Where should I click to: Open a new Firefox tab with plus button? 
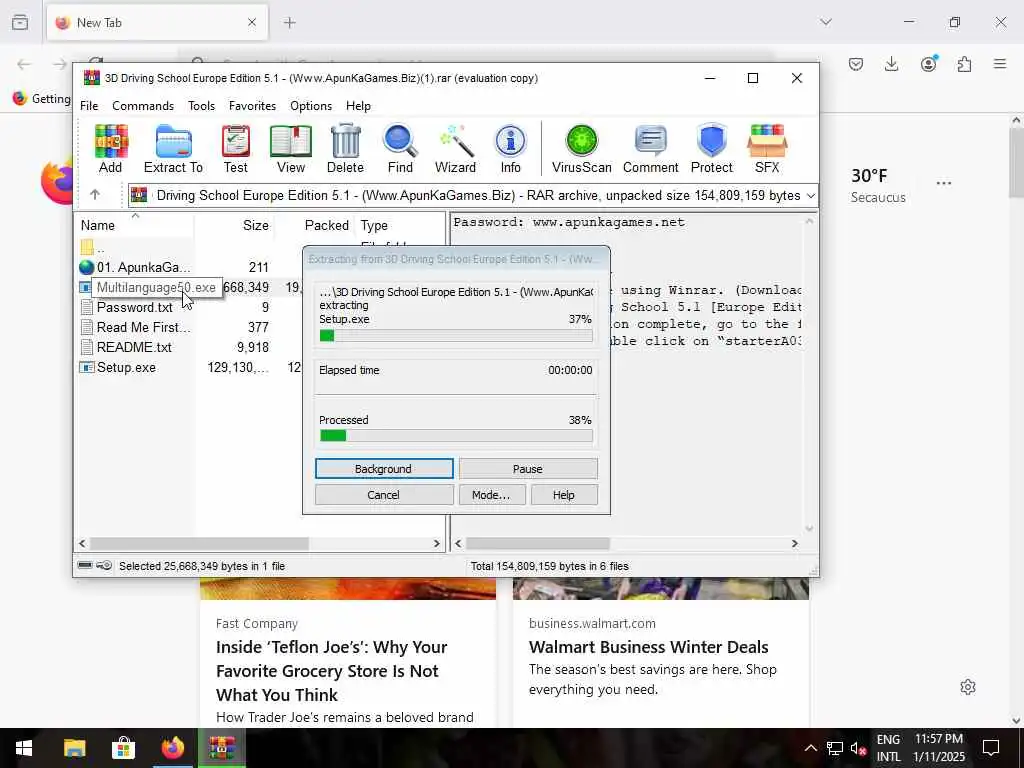tap(290, 23)
